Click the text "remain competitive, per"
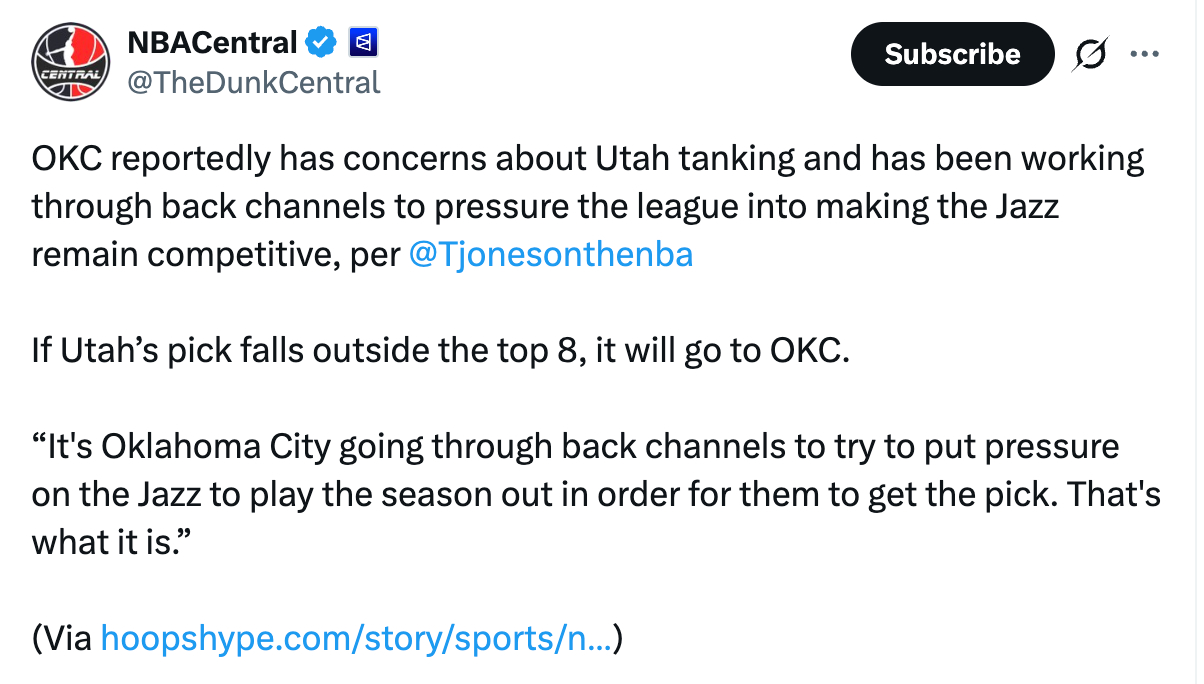This screenshot has width=1204, height=684. 215,255
